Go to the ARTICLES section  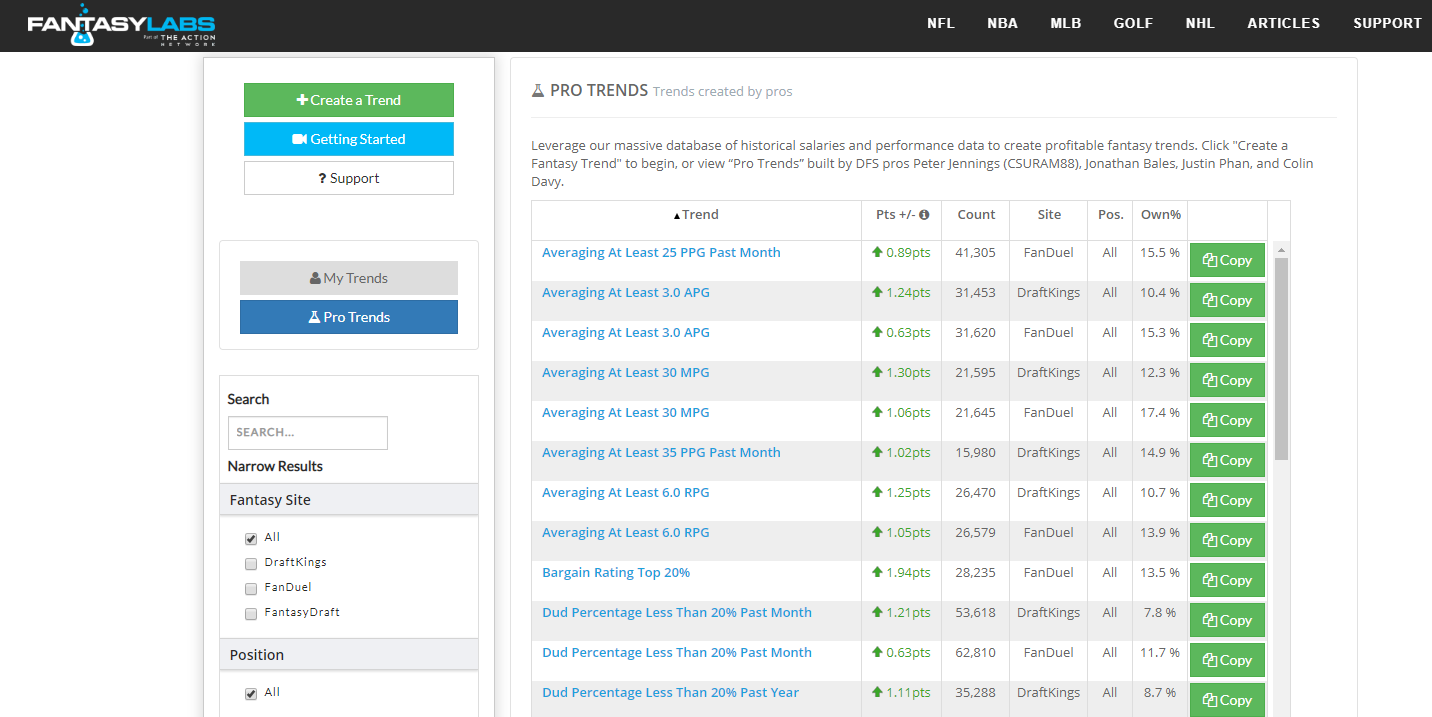point(1284,23)
